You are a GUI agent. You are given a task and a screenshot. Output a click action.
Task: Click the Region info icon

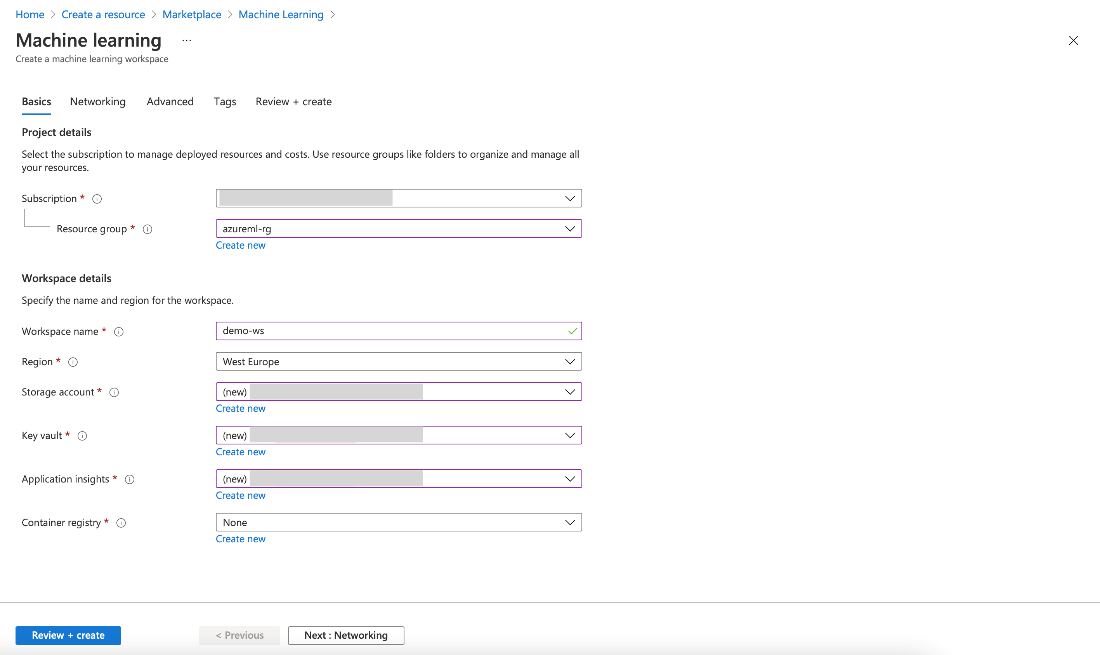point(73,362)
